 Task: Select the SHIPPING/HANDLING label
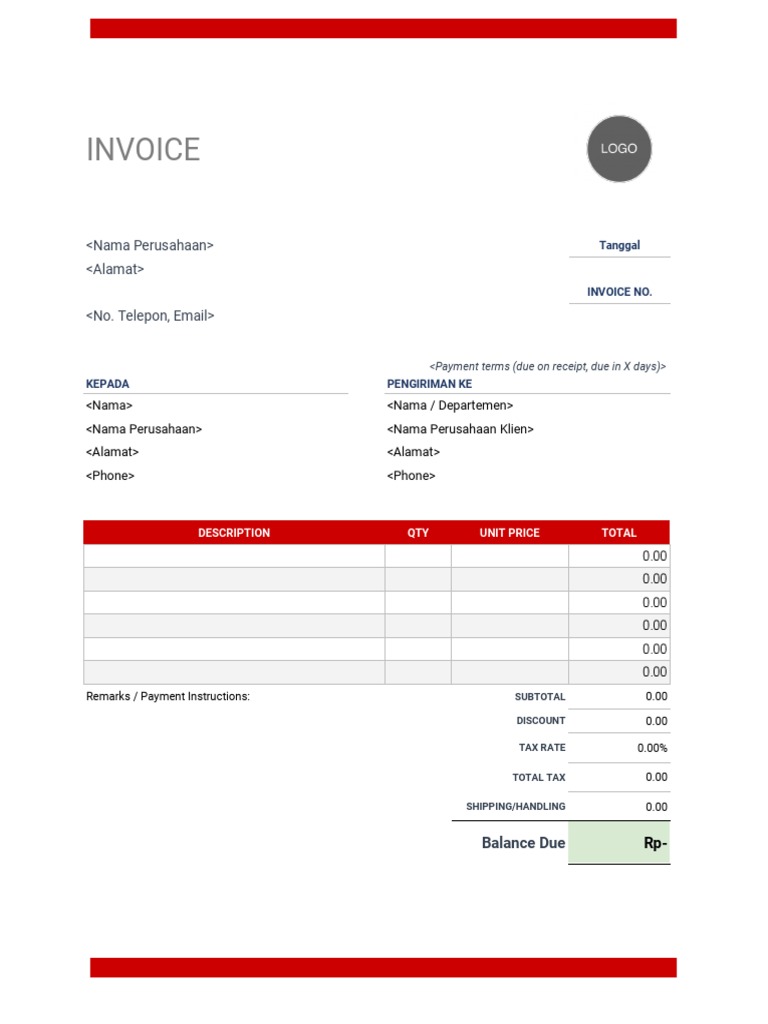point(516,807)
